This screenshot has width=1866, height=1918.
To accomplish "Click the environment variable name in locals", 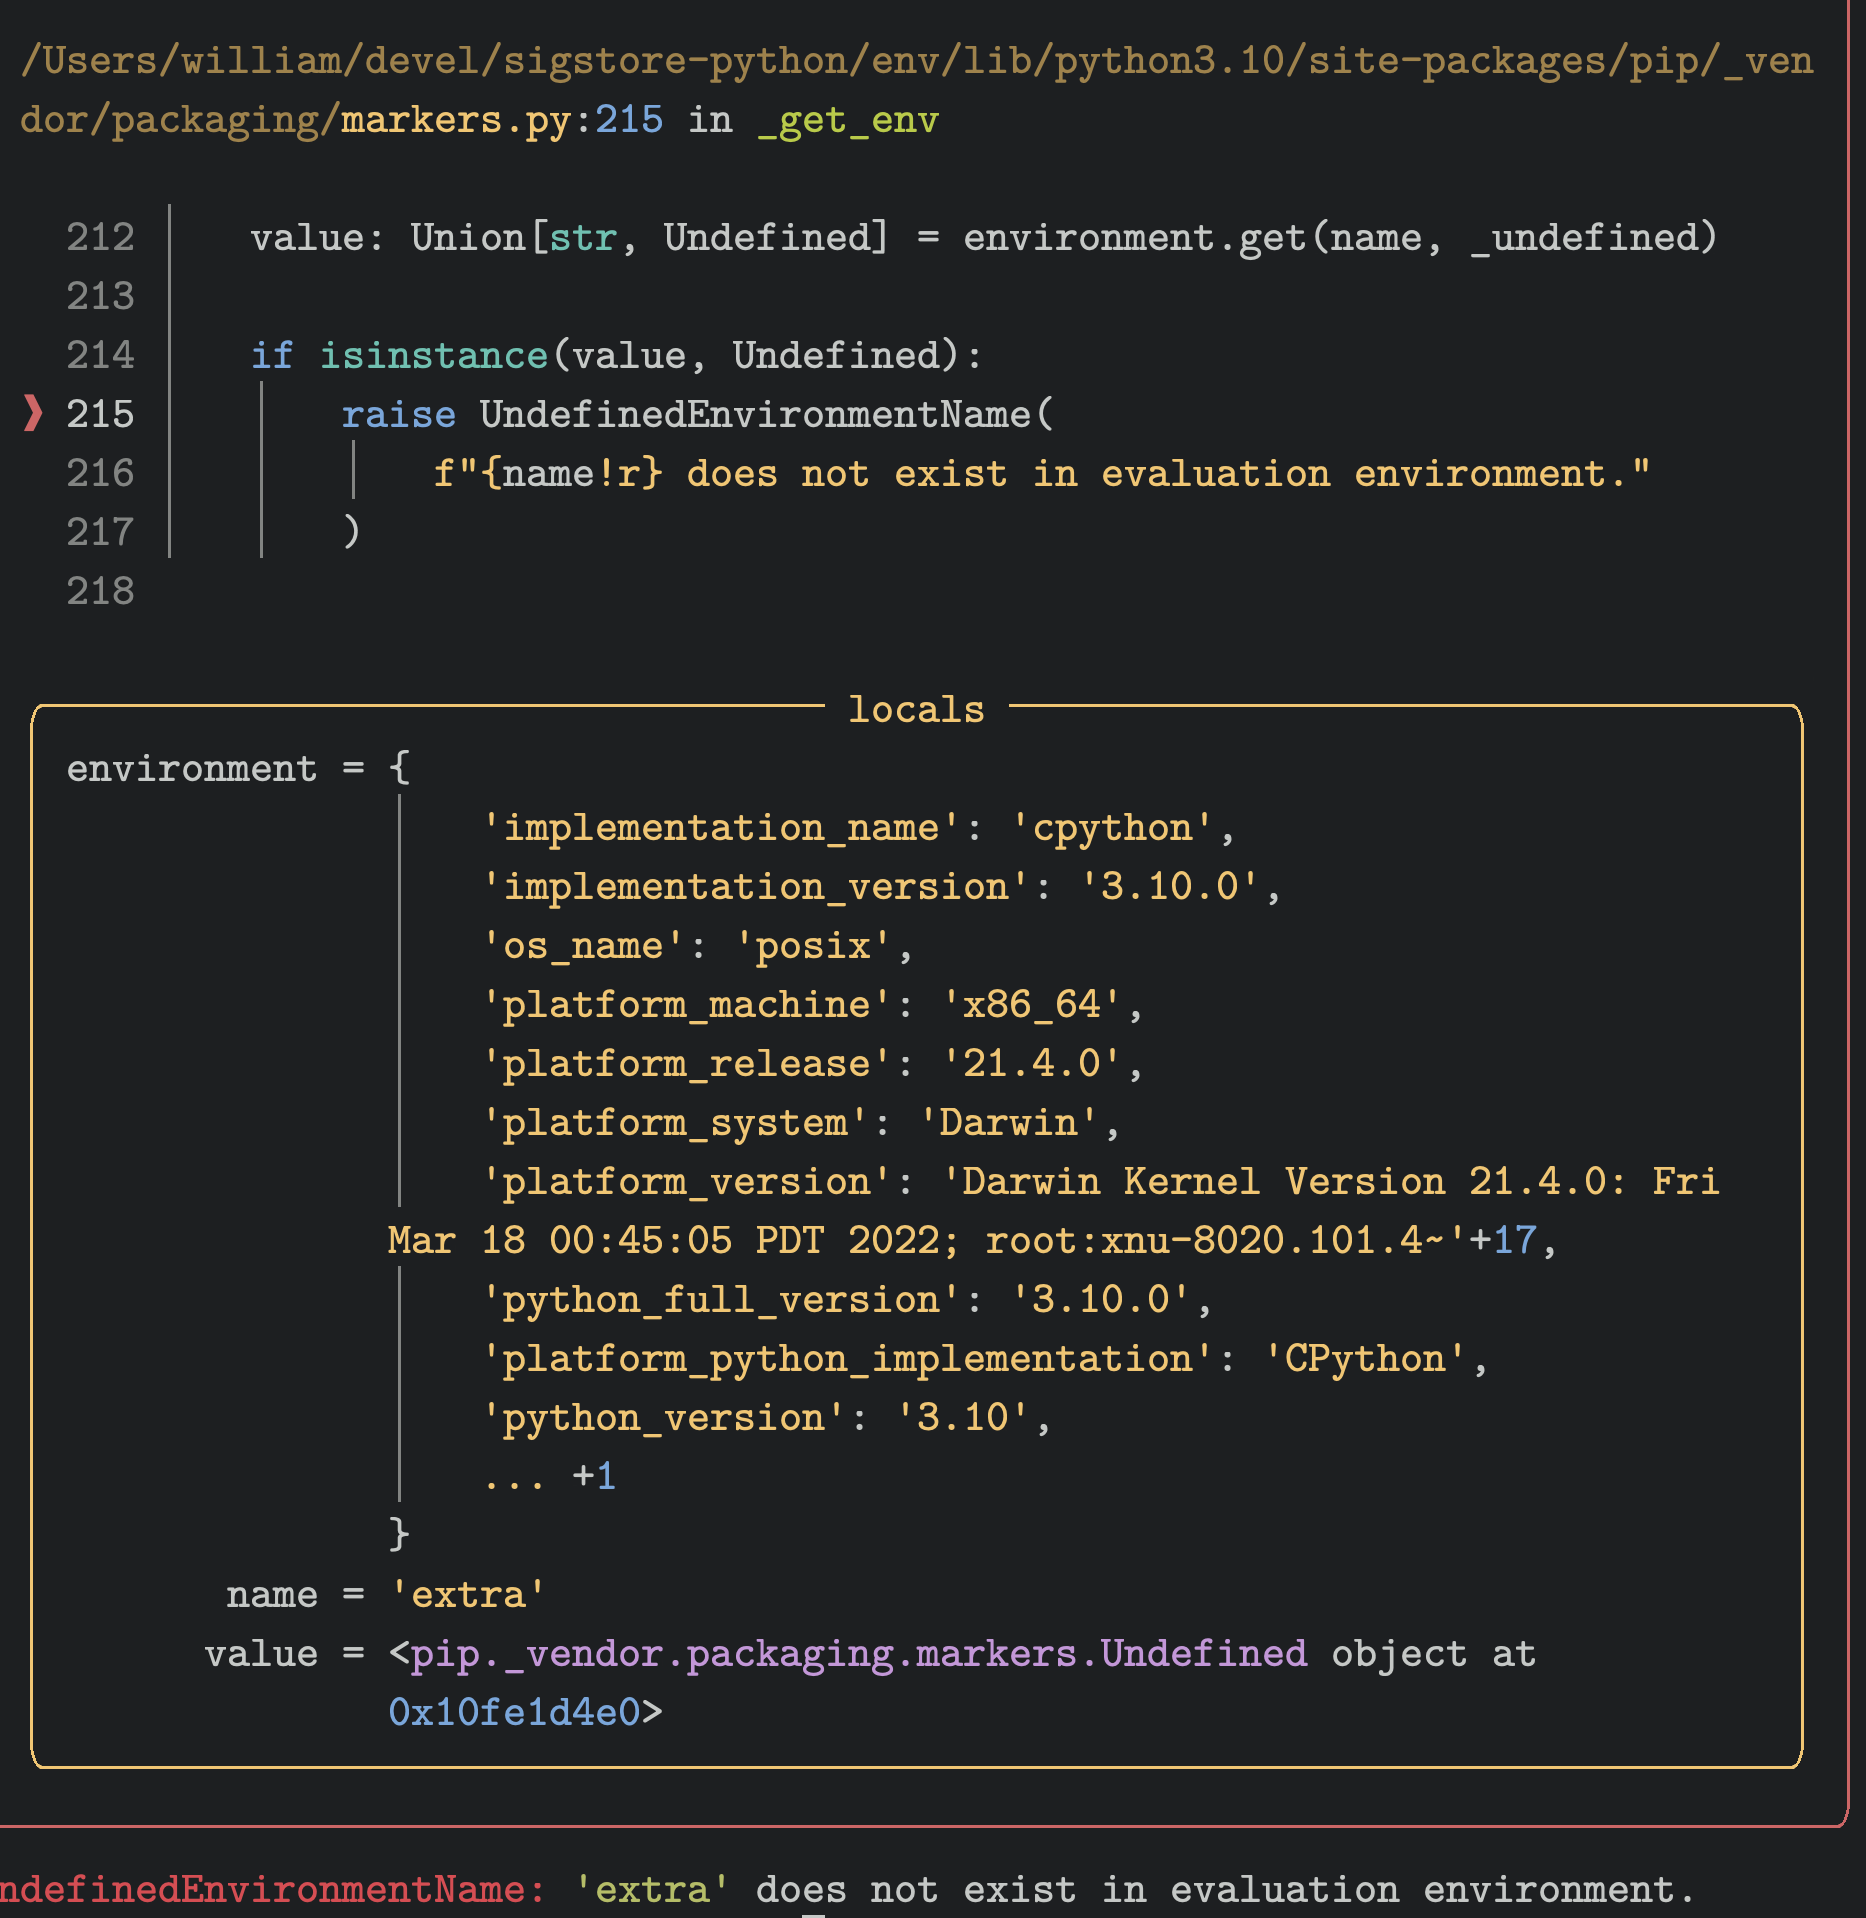I will coord(191,768).
